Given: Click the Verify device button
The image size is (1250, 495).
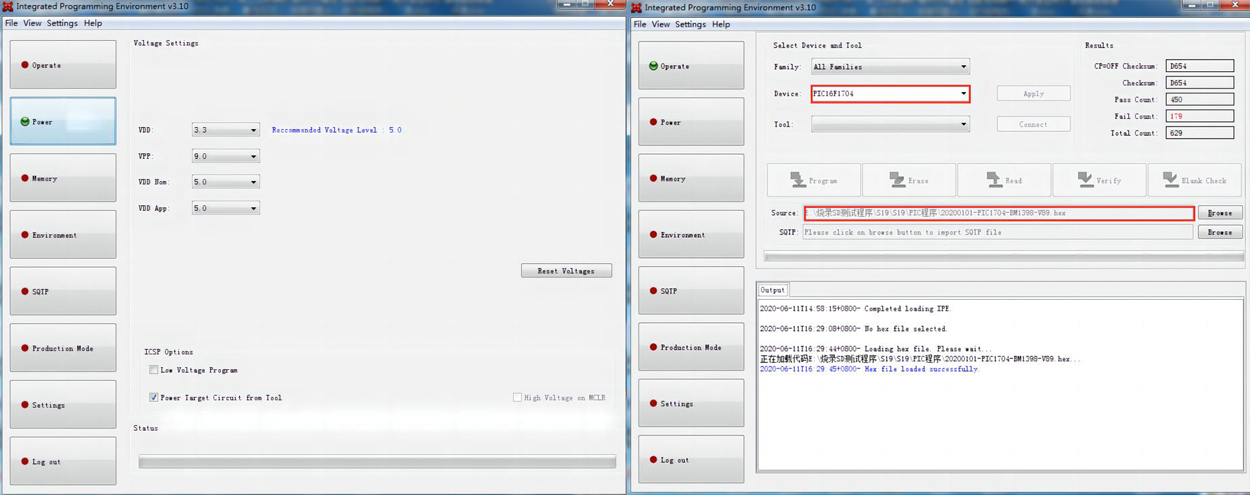Looking at the screenshot, I should pyautogui.click(x=1099, y=180).
